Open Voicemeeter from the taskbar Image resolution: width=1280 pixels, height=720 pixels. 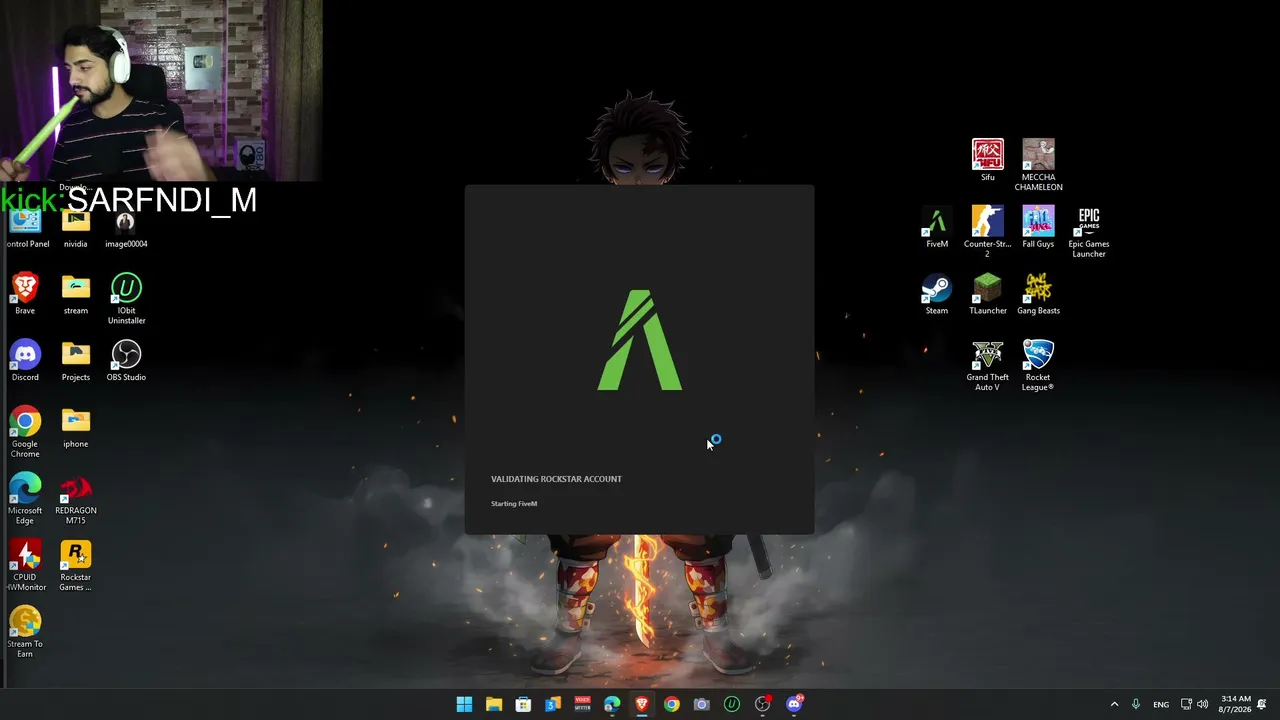[x=583, y=704]
